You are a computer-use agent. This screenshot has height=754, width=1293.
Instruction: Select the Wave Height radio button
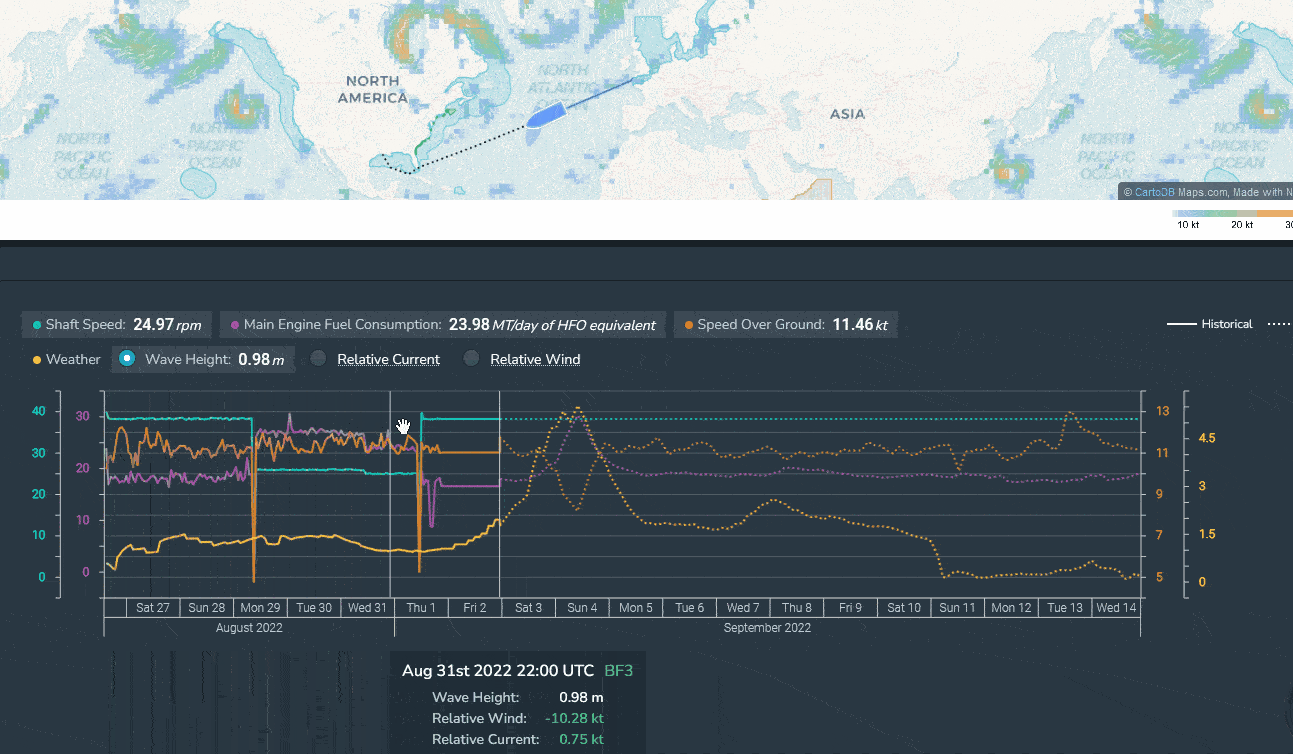(x=127, y=359)
